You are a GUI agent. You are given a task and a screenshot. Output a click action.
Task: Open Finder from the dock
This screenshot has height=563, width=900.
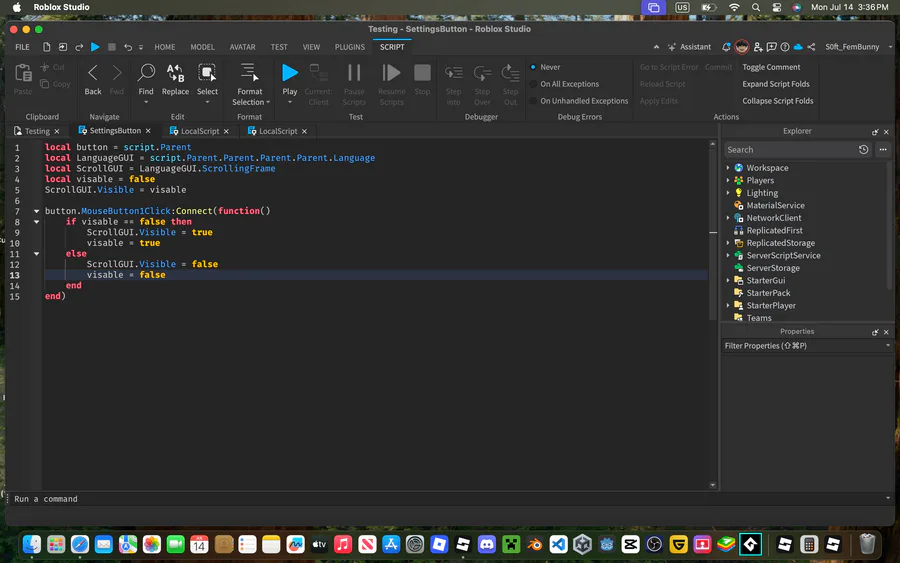pyautogui.click(x=32, y=544)
